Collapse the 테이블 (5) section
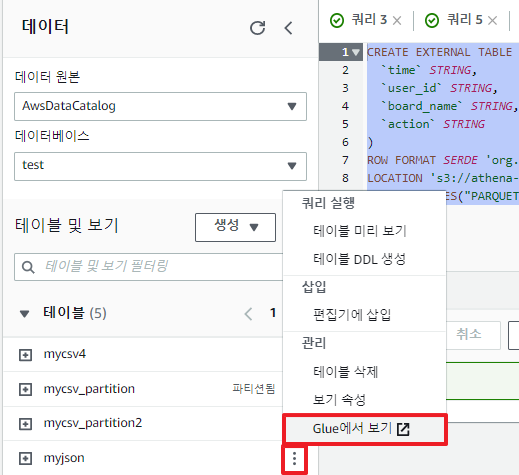The height and width of the screenshot is (475, 519). (24, 313)
